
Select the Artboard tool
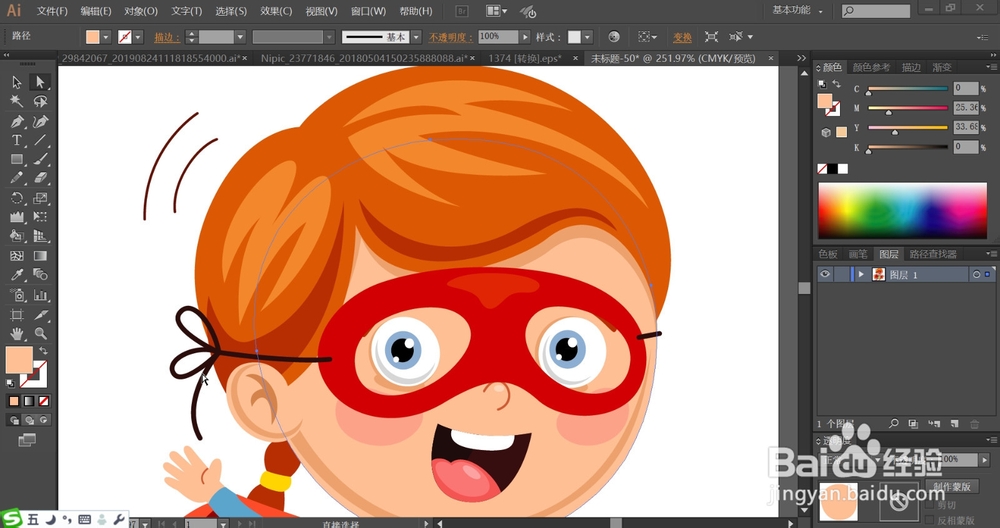pyautogui.click(x=17, y=314)
